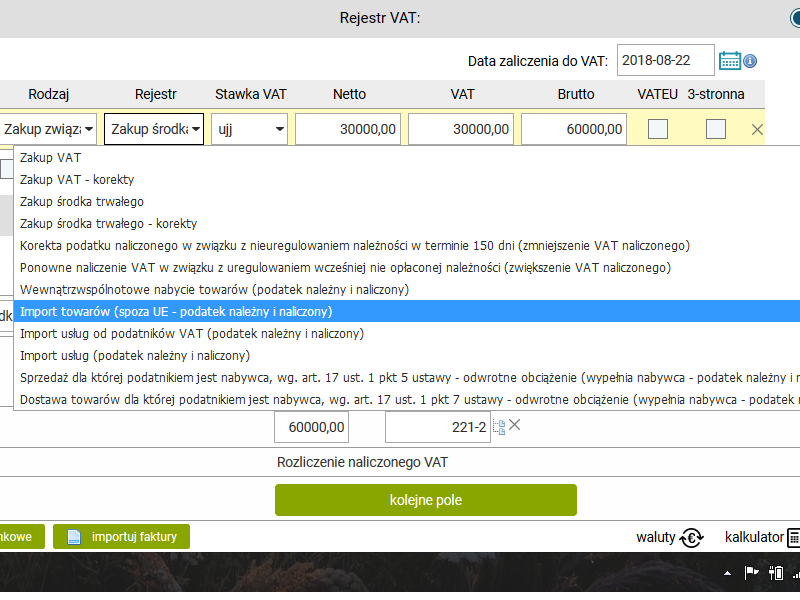800x600 pixels.
Task: Click the blue info icon beside the date
Action: click(750, 61)
